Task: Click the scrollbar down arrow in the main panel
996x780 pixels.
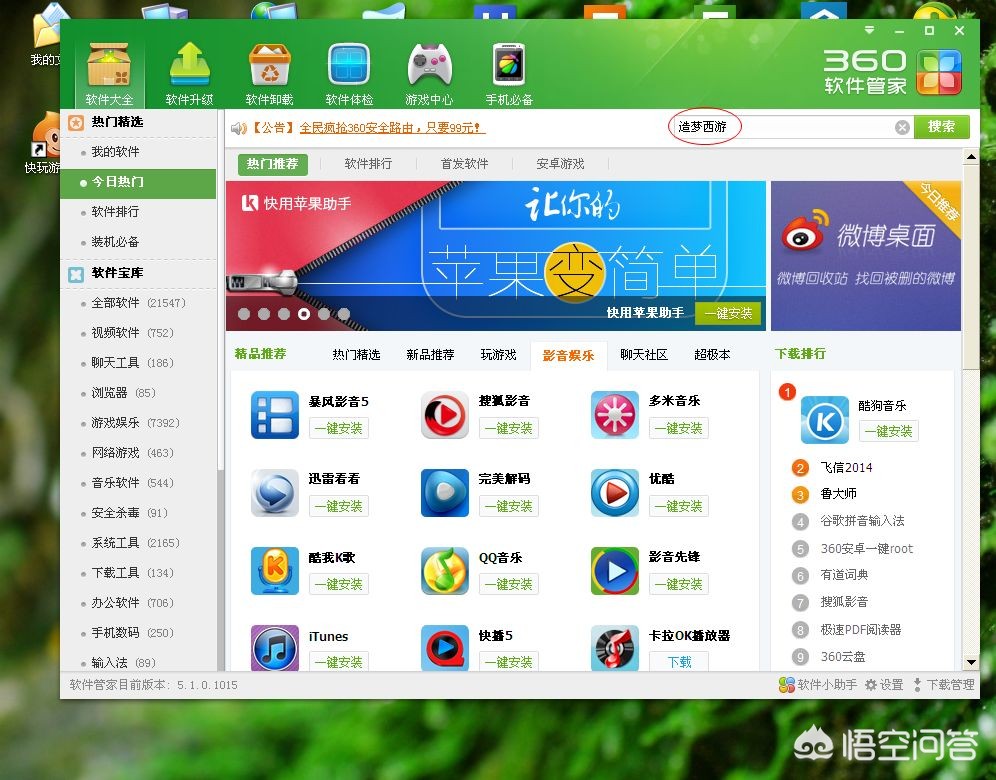Action: tap(971, 662)
